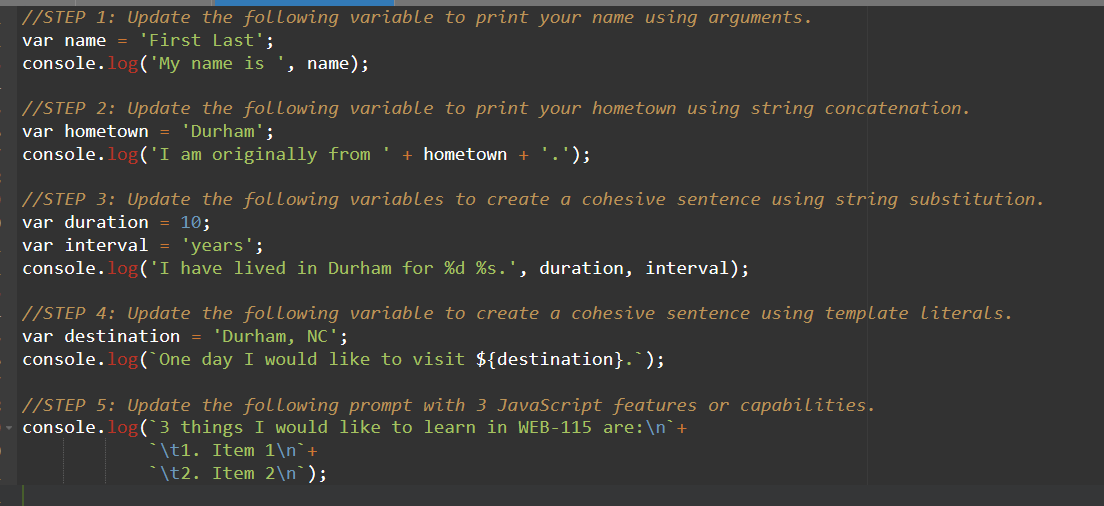1104x506 pixels.
Task: Click the 'Durham' string assigned to hometown
Action: pyautogui.click(x=220, y=132)
